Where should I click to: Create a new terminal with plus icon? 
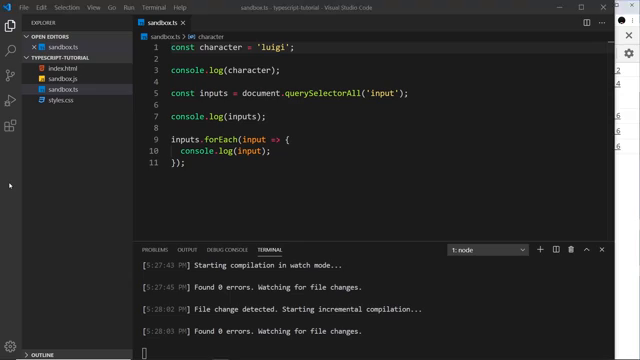tap(540, 249)
